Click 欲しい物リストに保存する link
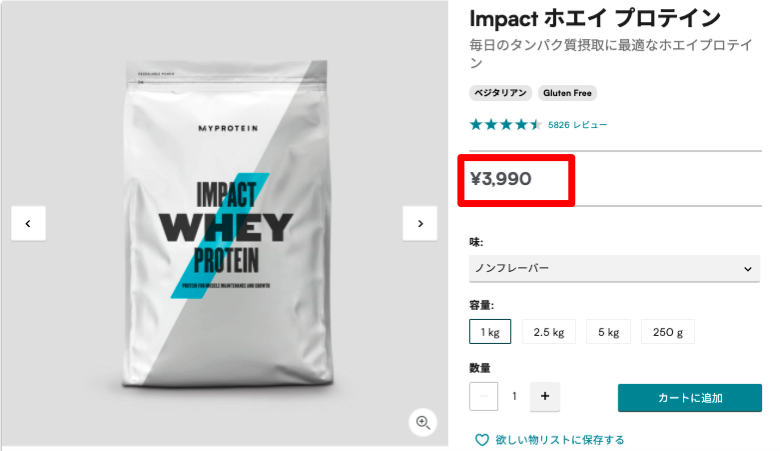 pos(560,440)
